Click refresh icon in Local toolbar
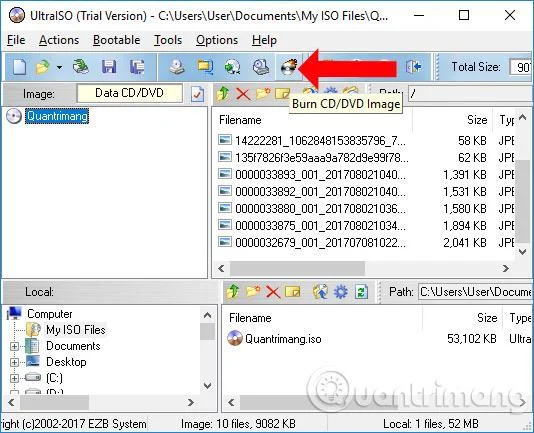This screenshot has width=534, height=433. pos(361,292)
